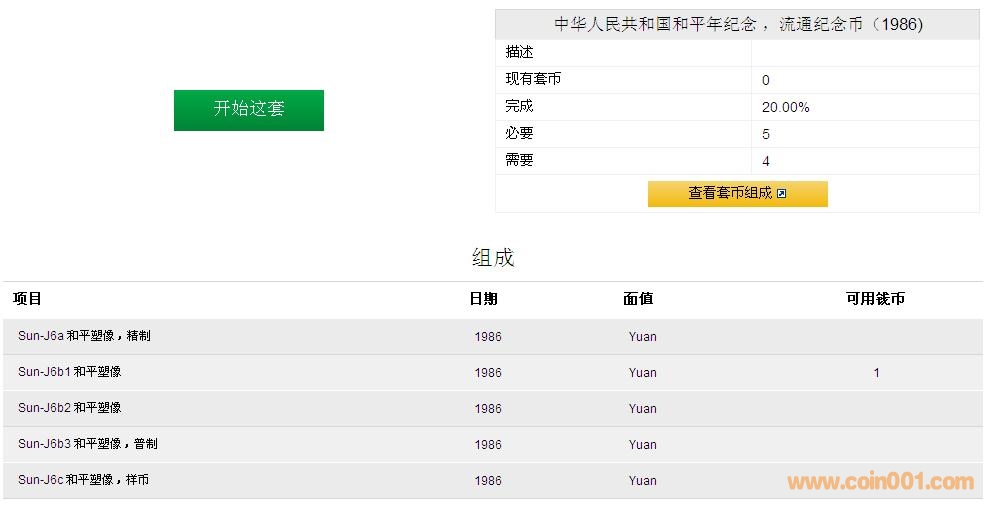Click the 描述 row label
This screenshot has height=509, width=987.
(x=519, y=52)
